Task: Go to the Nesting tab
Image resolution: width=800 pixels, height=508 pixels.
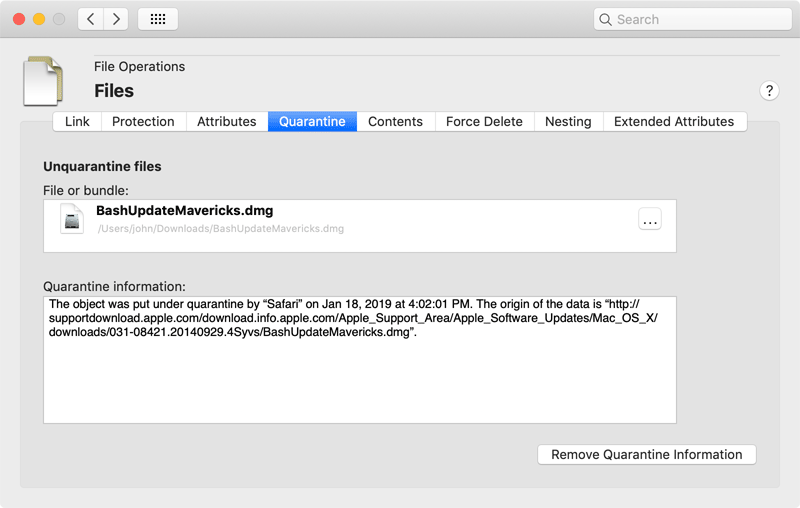Action: pyautogui.click(x=568, y=121)
